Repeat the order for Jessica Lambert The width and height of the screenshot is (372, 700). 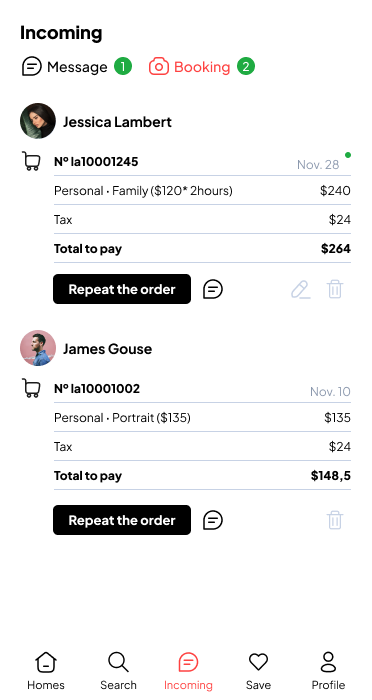pyautogui.click(x=122, y=289)
